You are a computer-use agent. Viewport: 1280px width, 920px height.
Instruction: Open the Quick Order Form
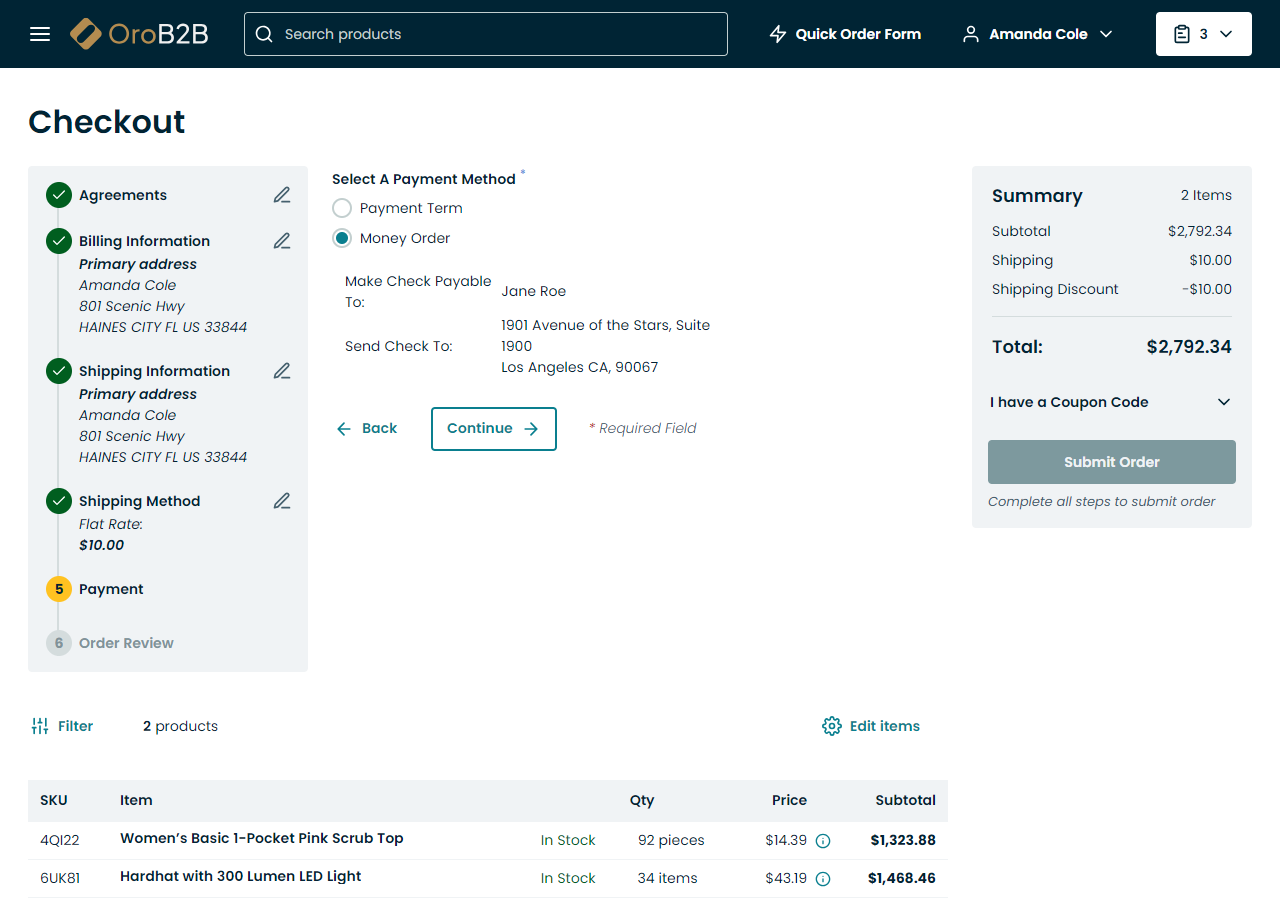coord(845,34)
